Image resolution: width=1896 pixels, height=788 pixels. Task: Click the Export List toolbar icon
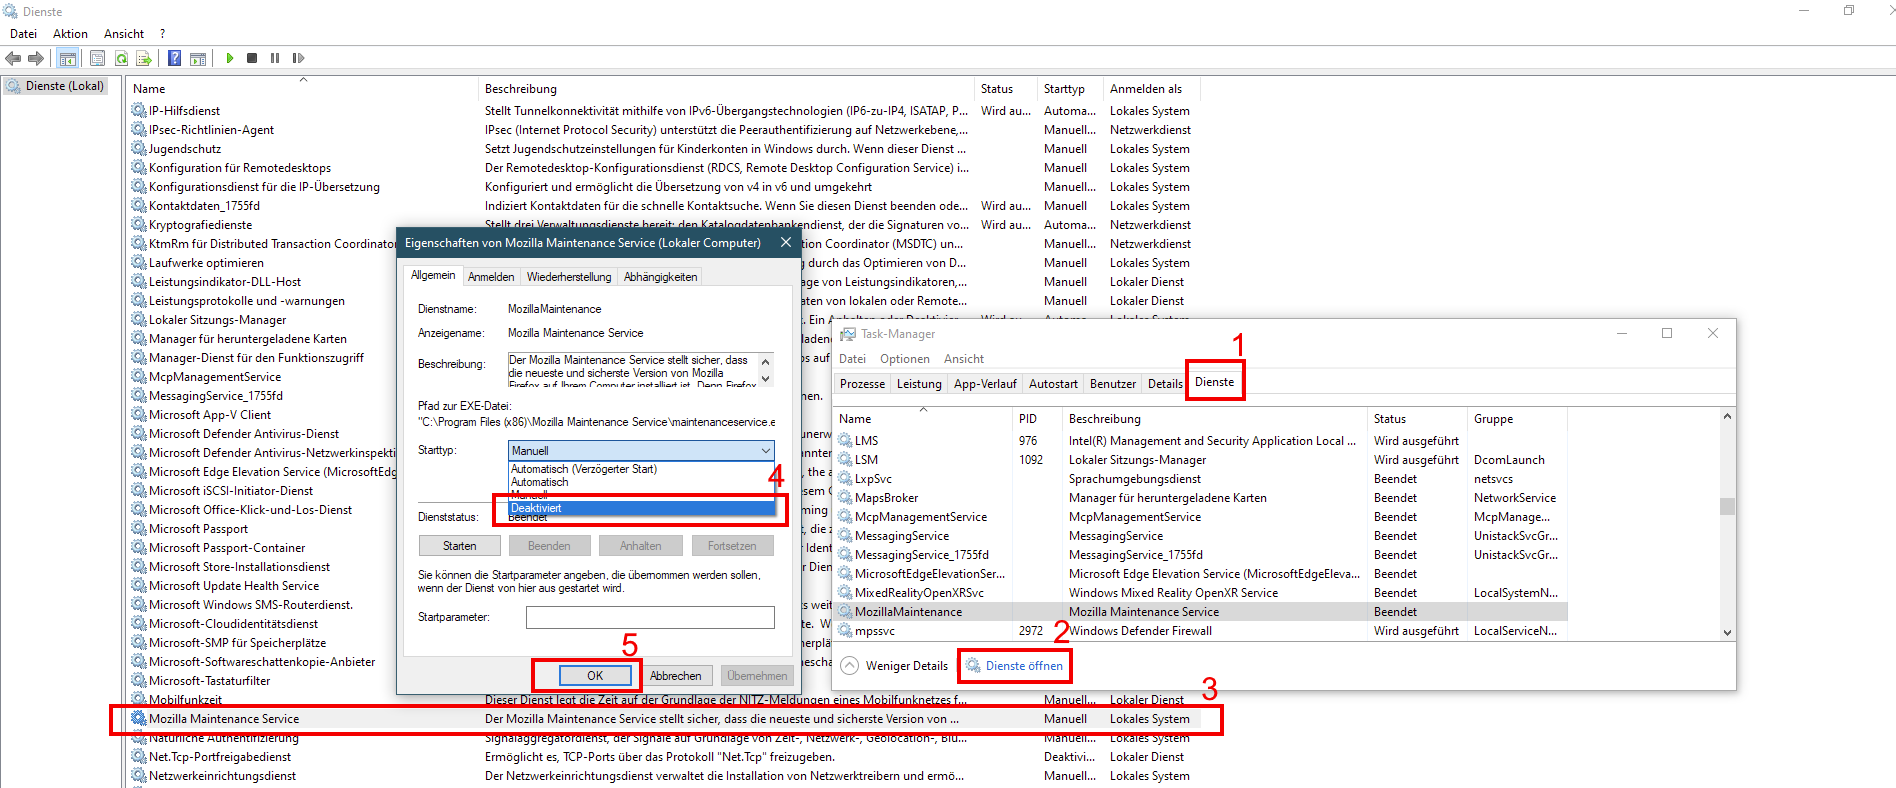[144, 58]
